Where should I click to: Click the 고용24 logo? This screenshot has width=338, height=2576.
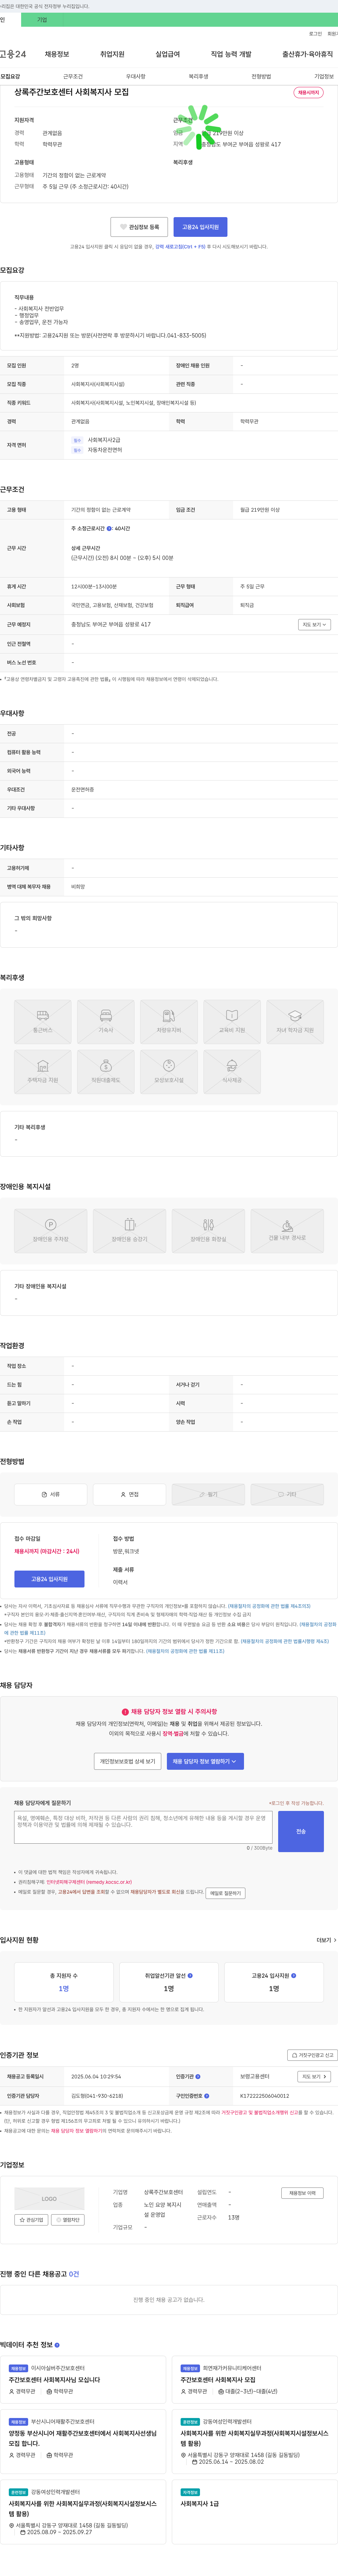click(x=13, y=54)
